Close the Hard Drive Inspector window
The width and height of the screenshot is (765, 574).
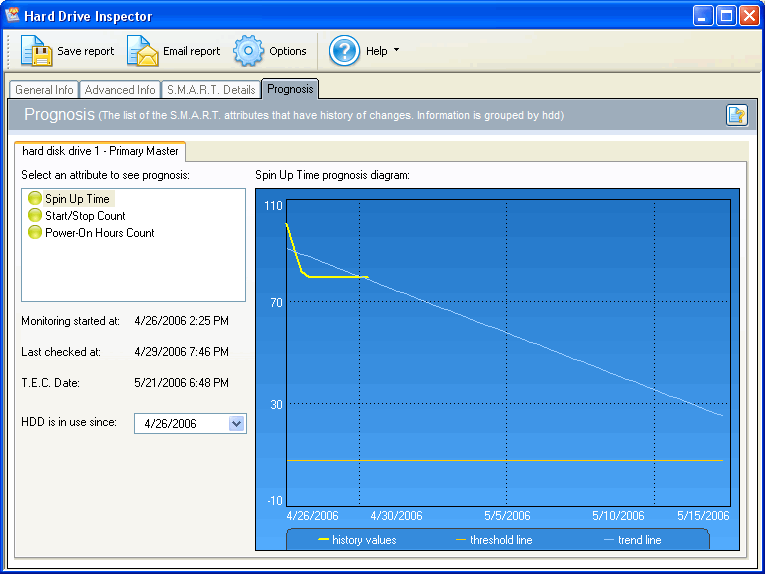749,16
